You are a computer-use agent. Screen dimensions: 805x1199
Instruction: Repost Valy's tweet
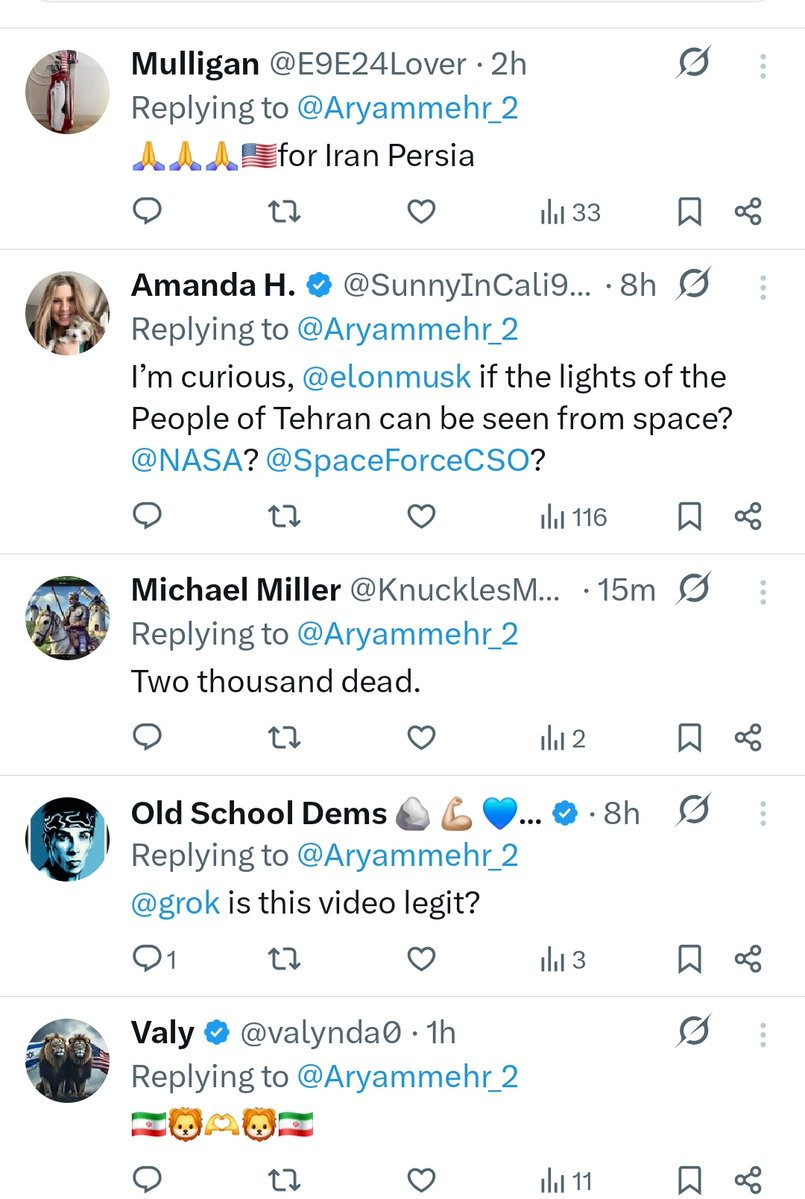(x=285, y=1180)
